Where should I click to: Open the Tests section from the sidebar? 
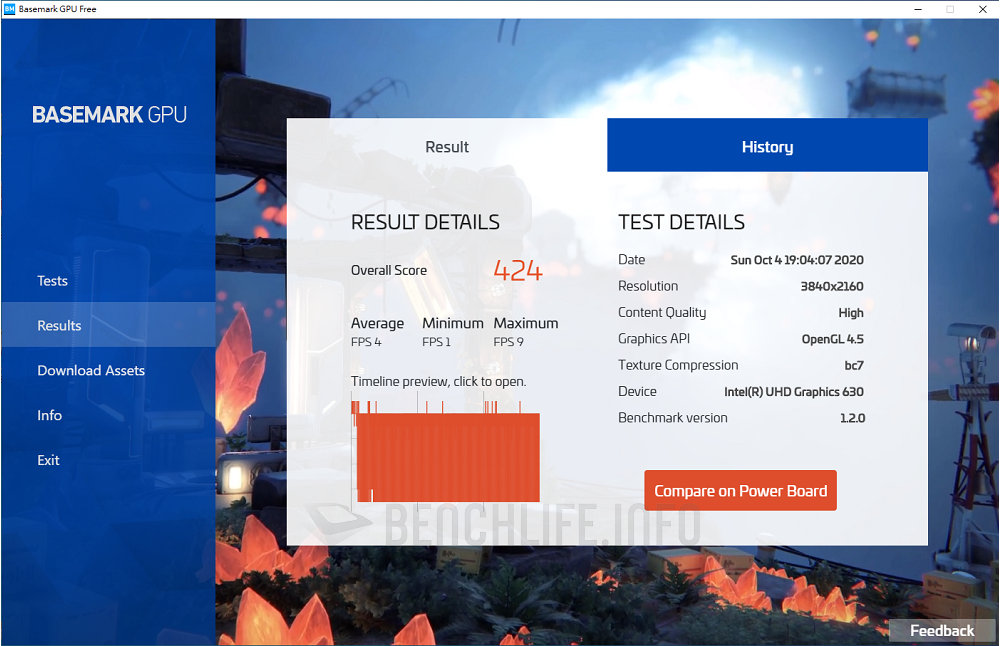(x=52, y=281)
